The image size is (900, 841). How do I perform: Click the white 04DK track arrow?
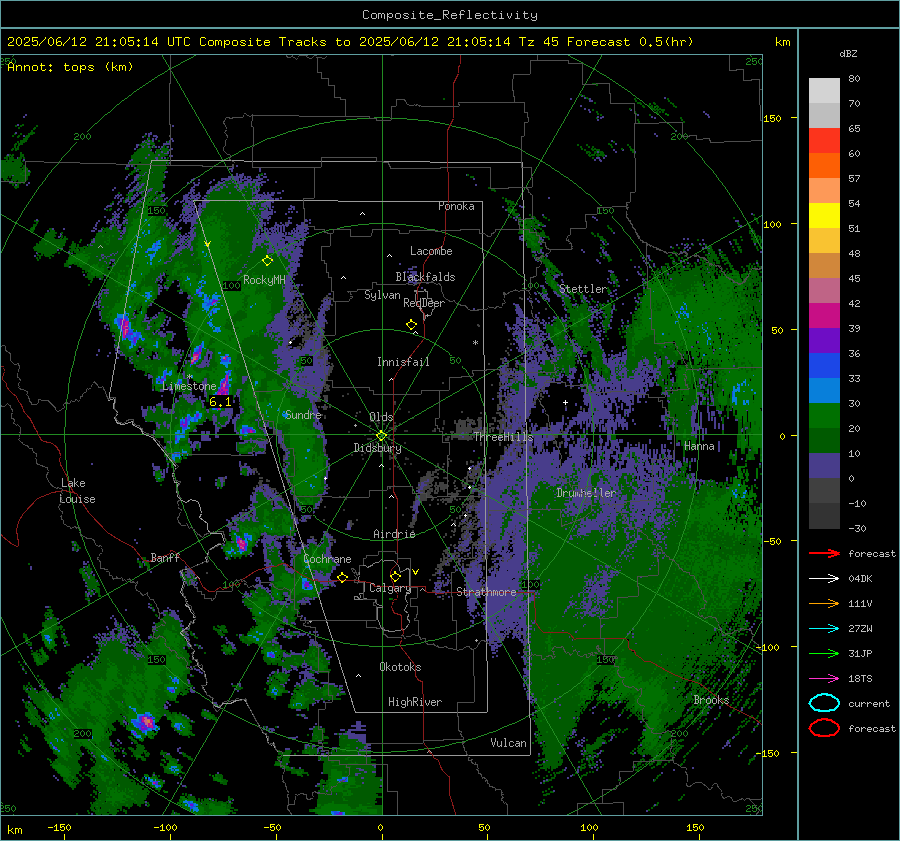click(824, 578)
